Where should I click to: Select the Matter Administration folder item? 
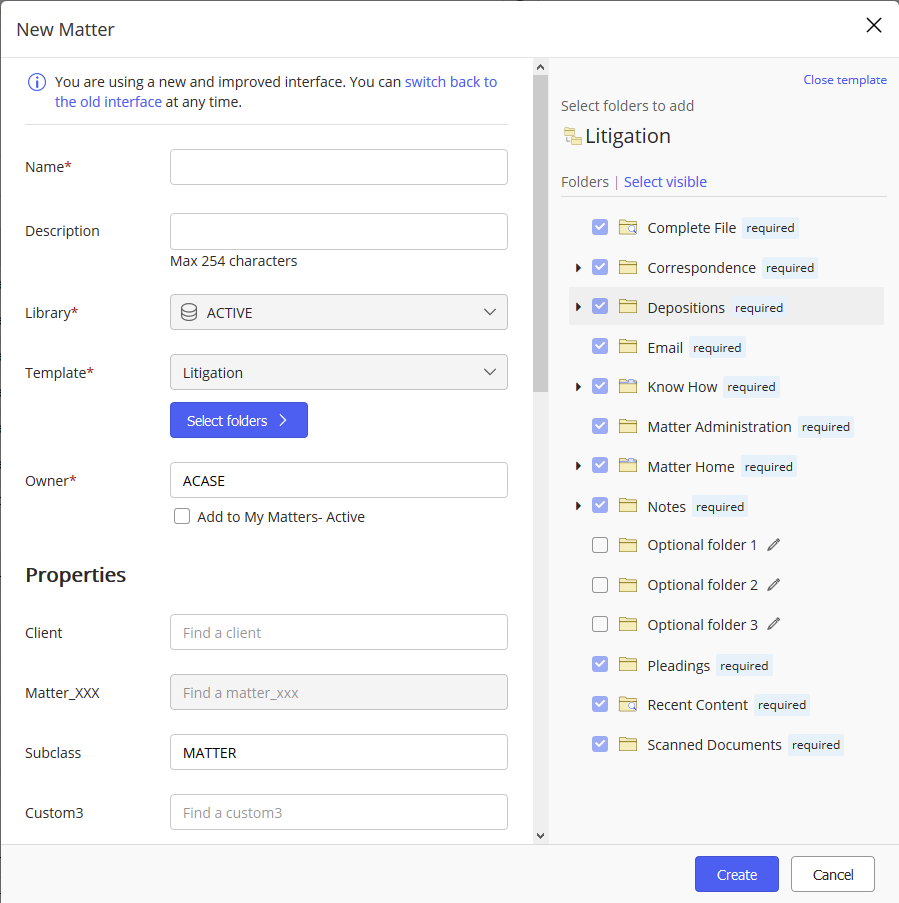(719, 427)
